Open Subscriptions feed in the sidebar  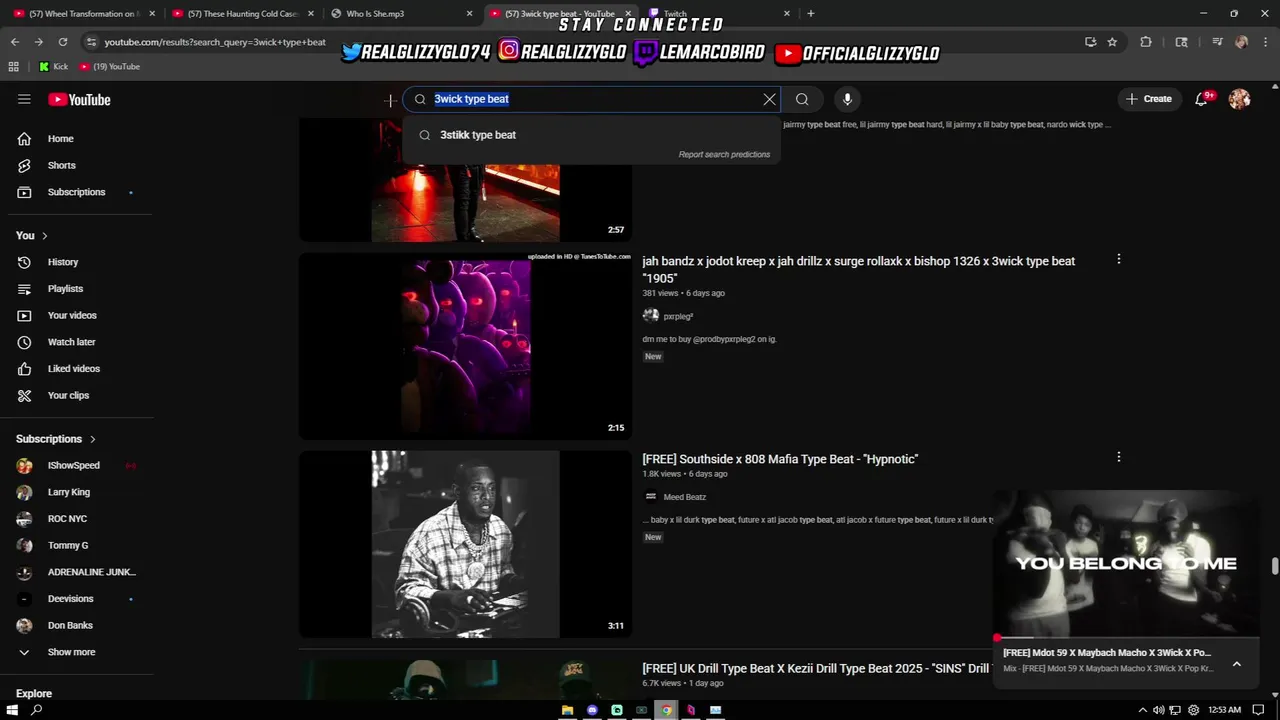77,192
